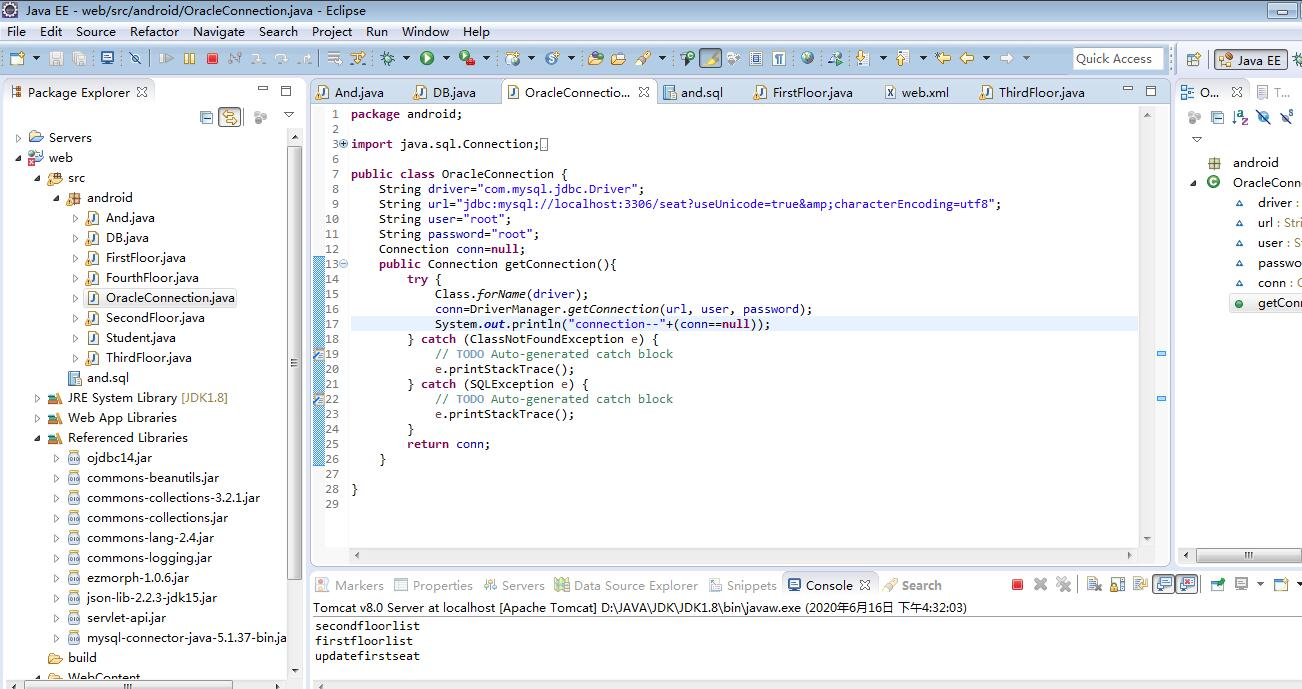Toggle Show Whitespace Characters pilcrow button
The width and height of the screenshot is (1302, 689).
click(779, 58)
